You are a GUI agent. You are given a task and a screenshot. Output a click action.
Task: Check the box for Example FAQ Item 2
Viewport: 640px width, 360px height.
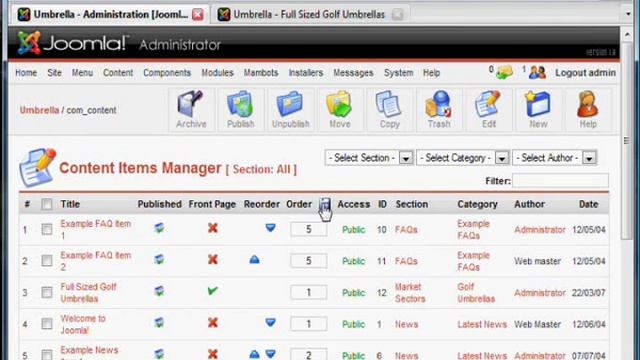coord(47,260)
